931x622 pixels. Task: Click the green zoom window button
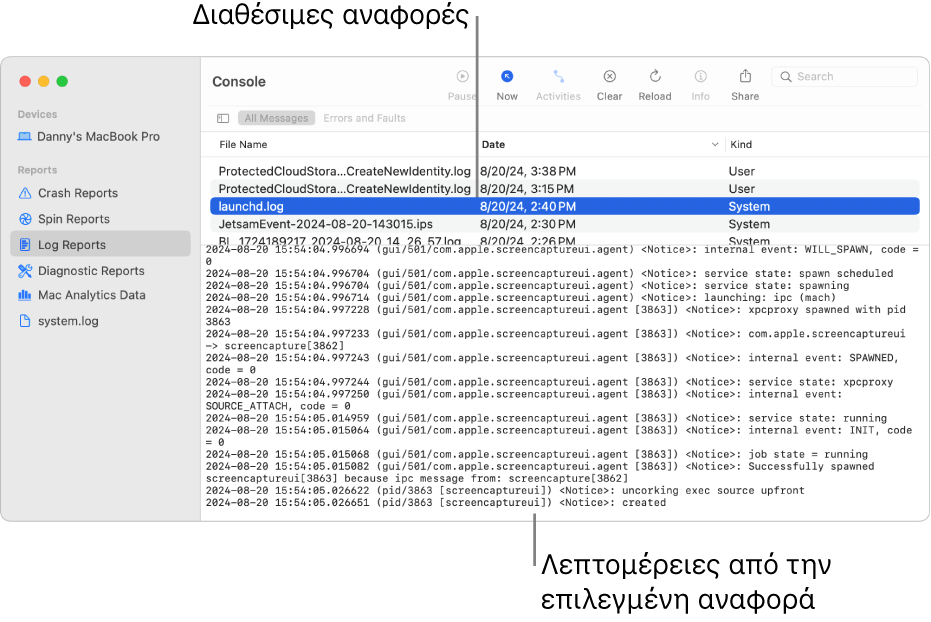pyautogui.click(x=62, y=81)
